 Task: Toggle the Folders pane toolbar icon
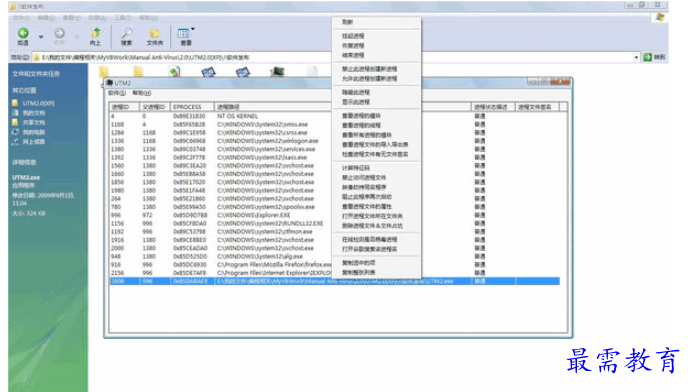pyautogui.click(x=154, y=33)
